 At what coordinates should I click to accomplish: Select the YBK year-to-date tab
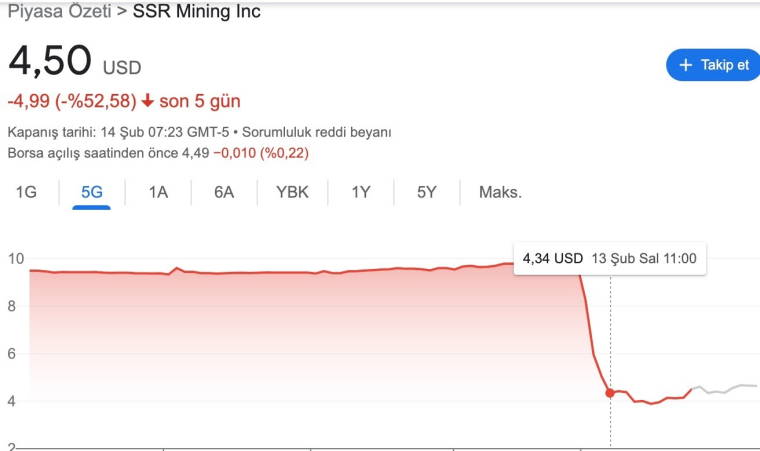[293, 192]
